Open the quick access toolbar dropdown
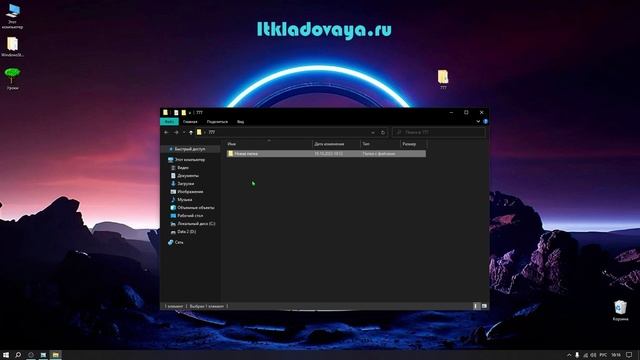The image size is (640, 360). (x=190, y=113)
